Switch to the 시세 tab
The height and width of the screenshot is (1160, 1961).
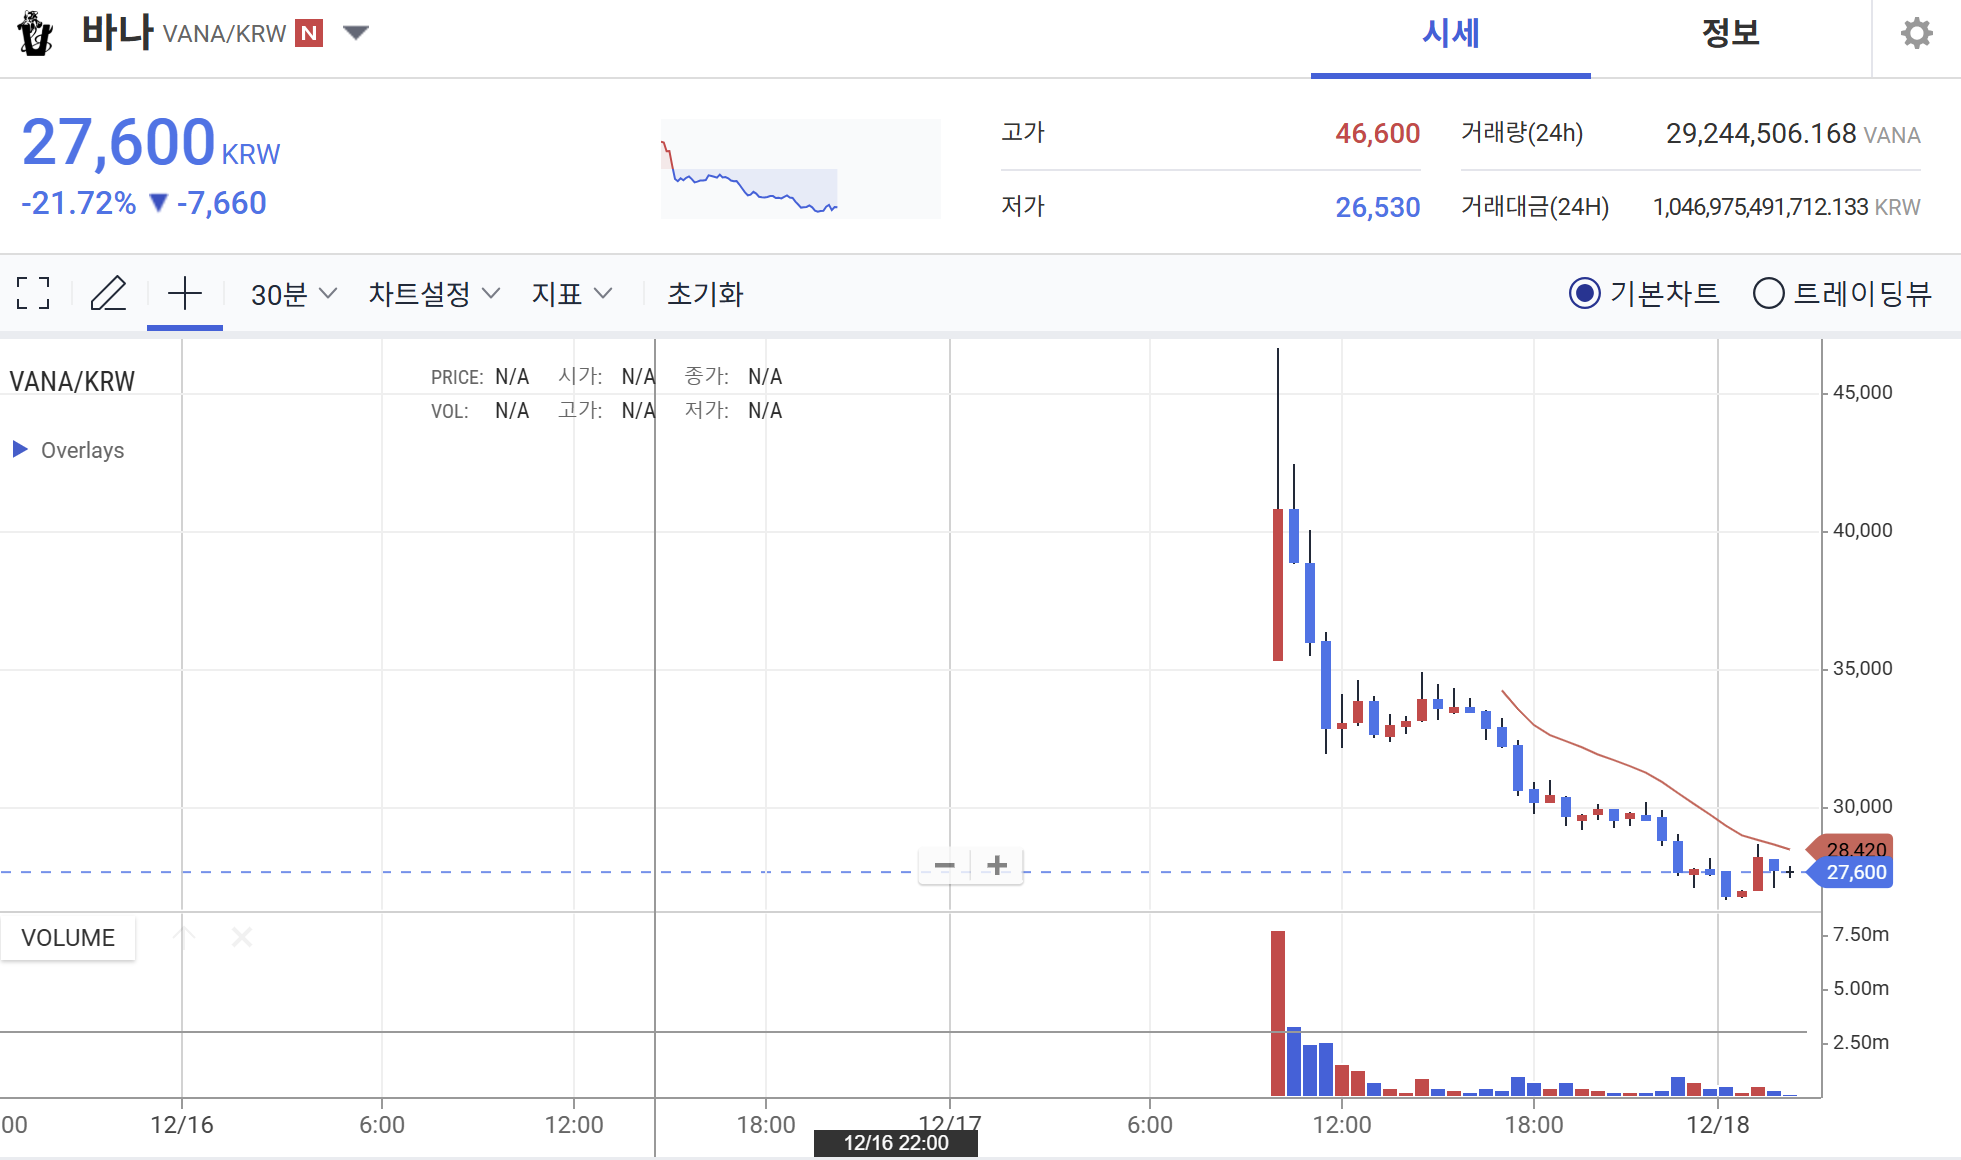1450,34
